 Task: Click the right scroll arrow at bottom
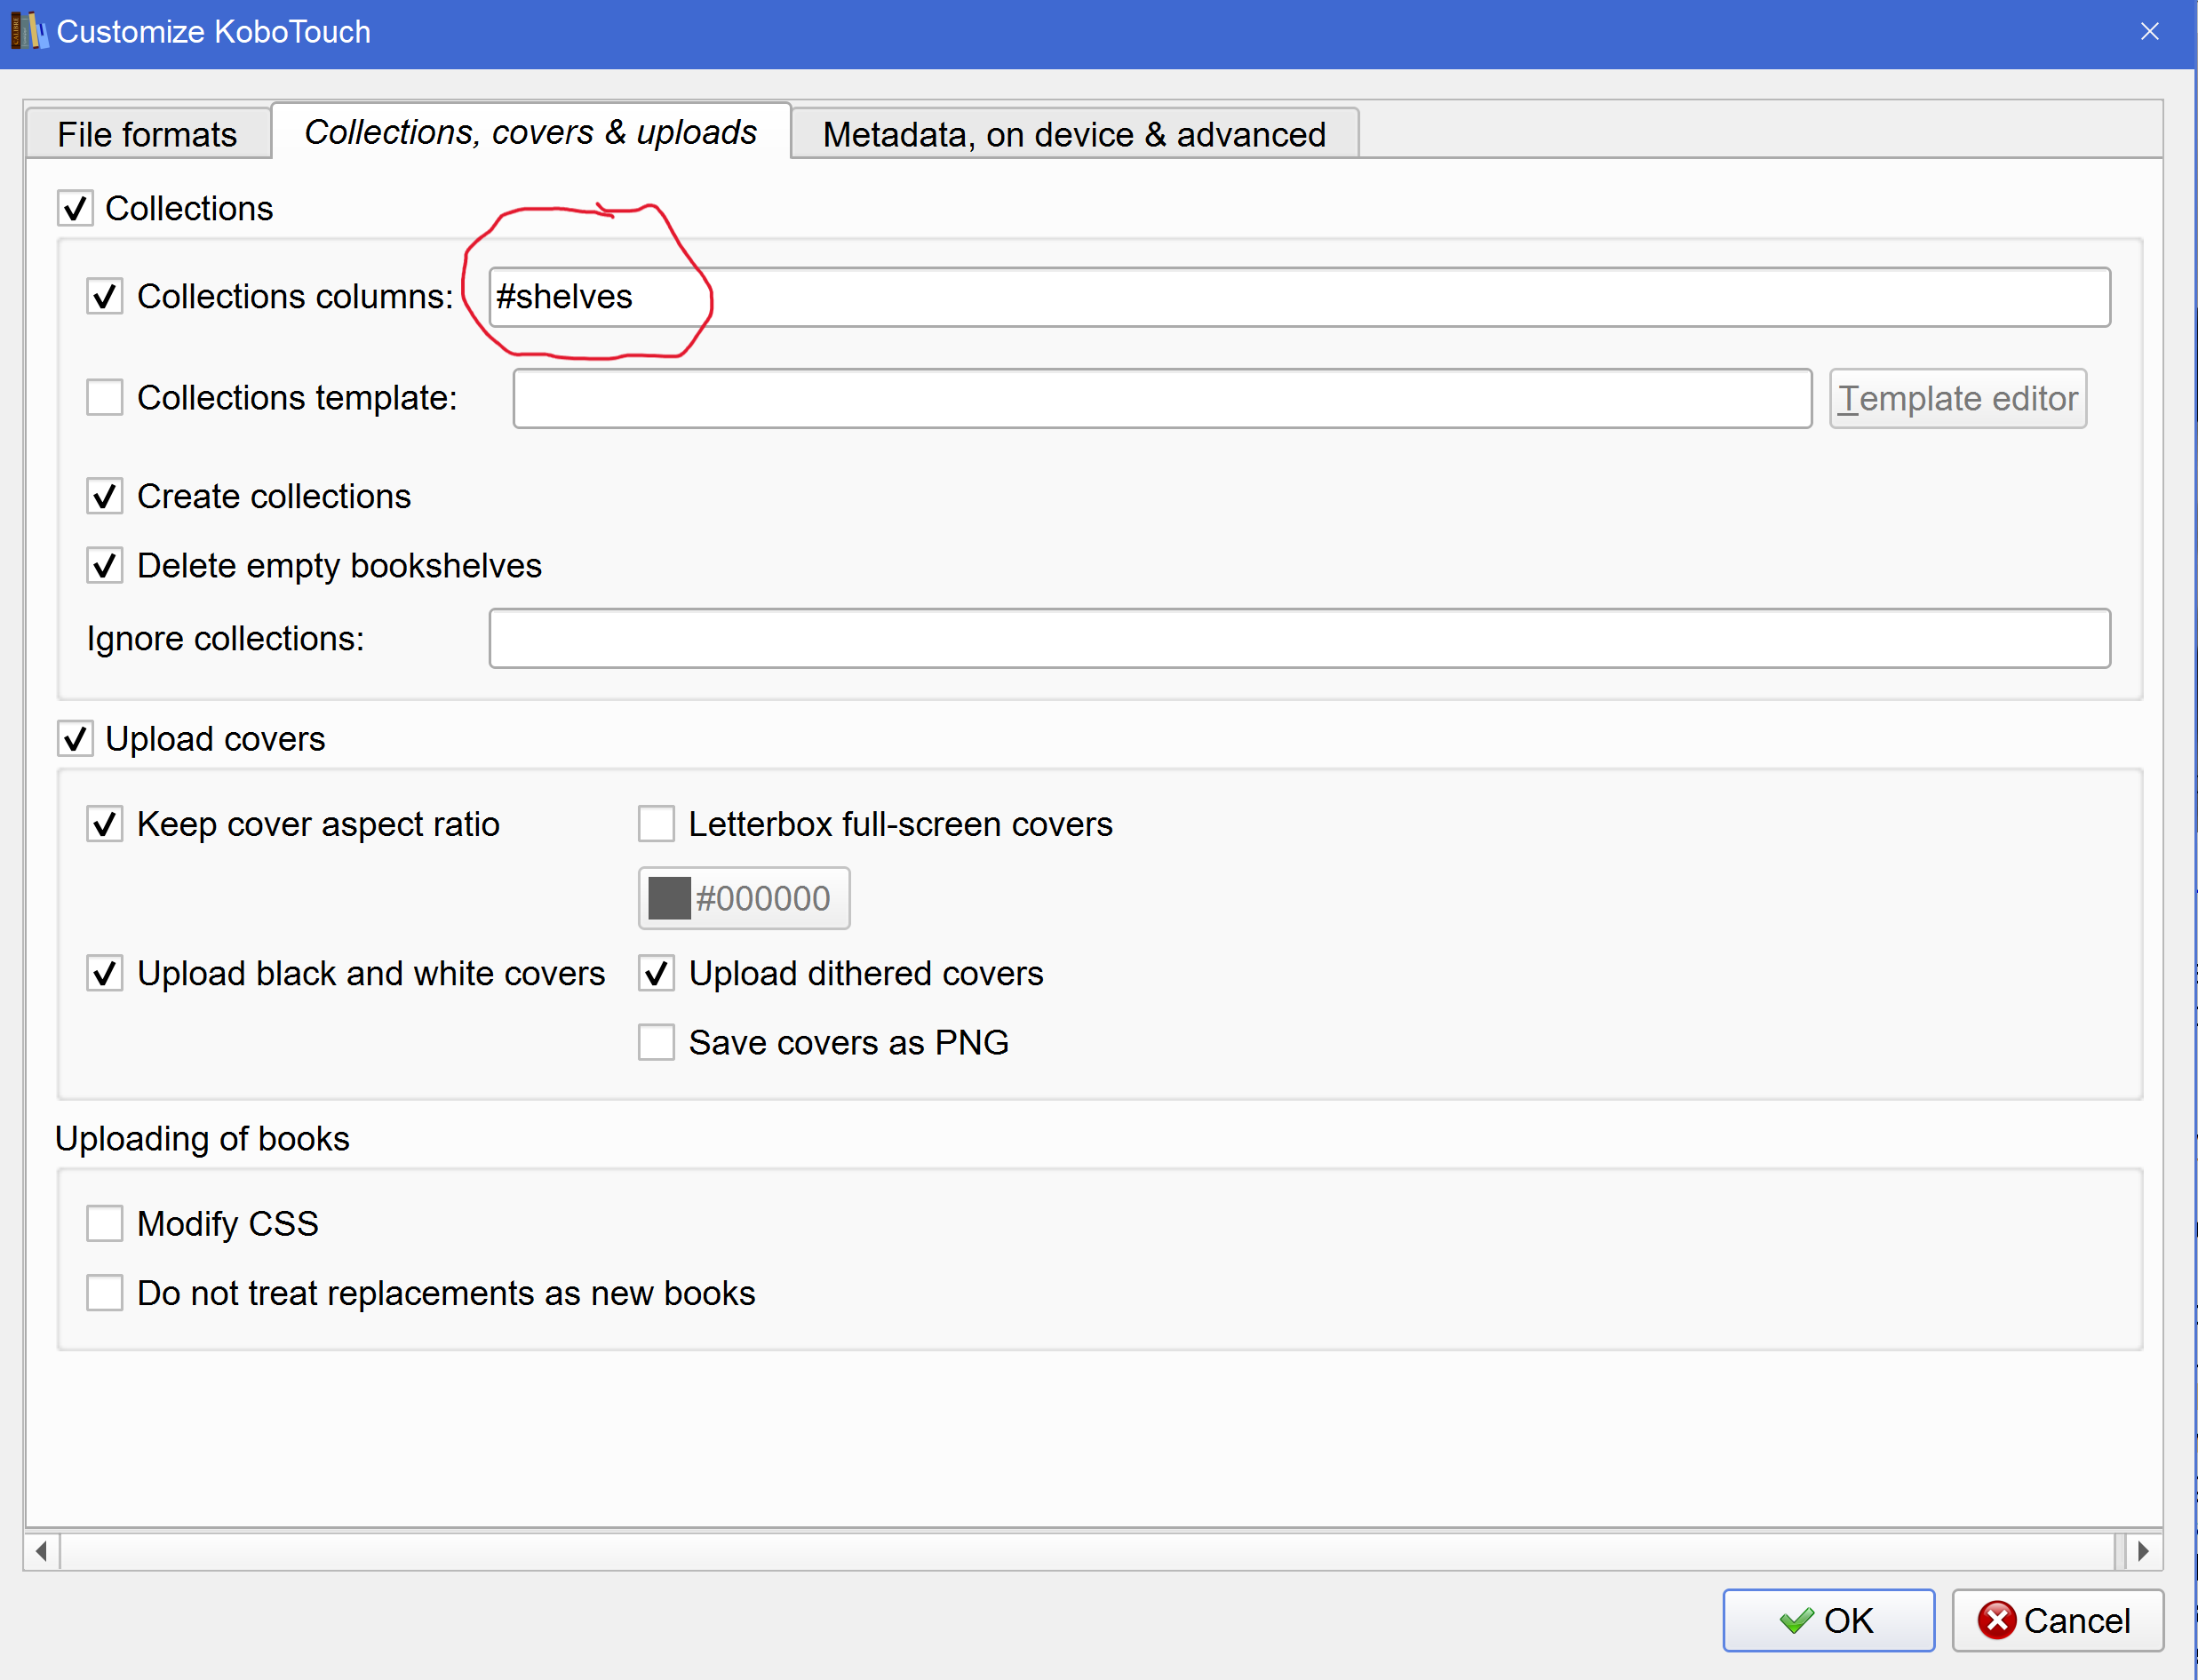2143,1551
